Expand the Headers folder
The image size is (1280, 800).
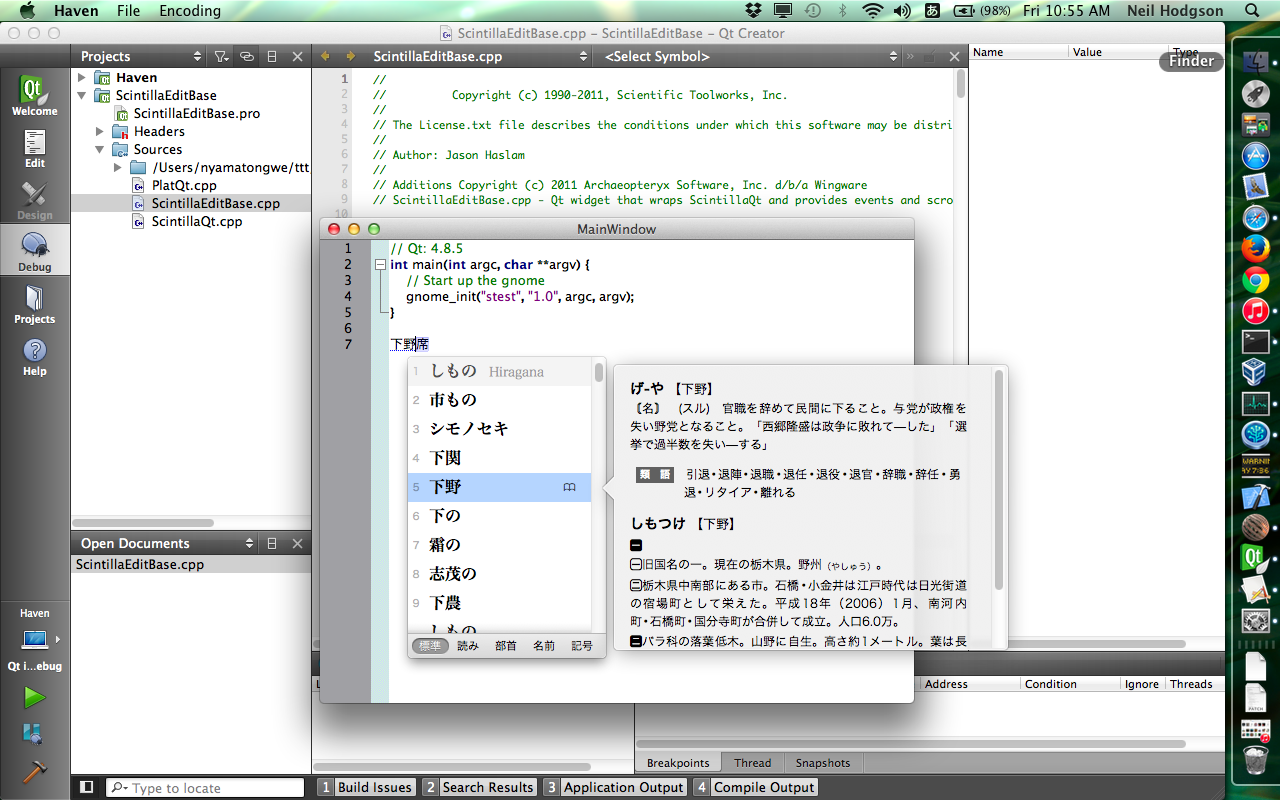pyautogui.click(x=100, y=131)
